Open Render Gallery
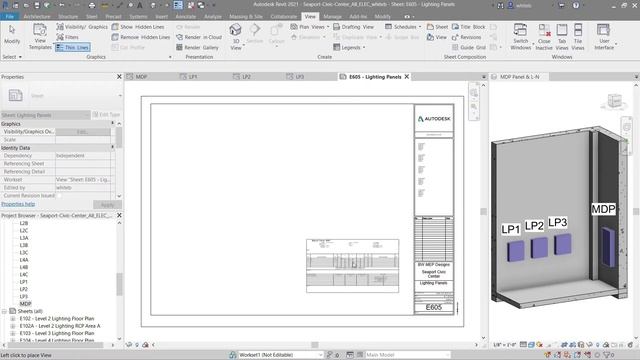This screenshot has height=360, width=640. click(197, 47)
